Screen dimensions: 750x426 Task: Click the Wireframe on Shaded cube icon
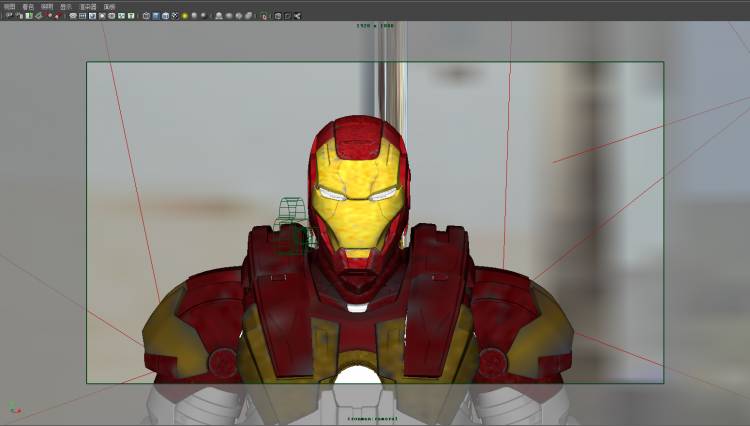(x=165, y=16)
